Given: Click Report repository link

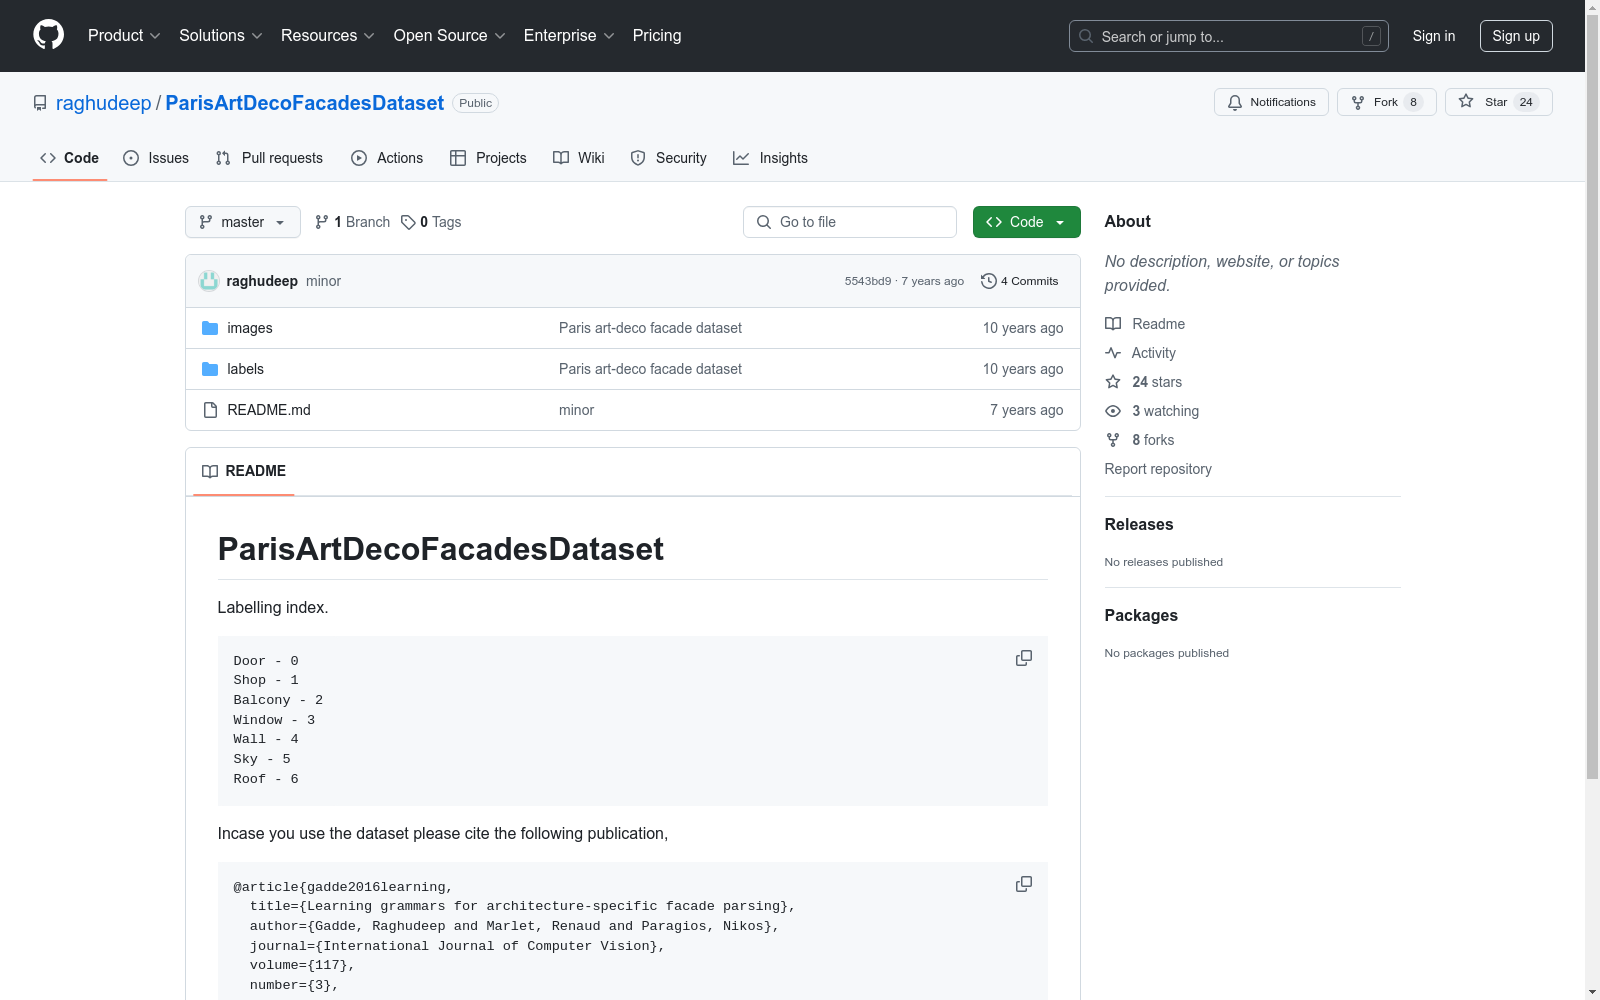Looking at the screenshot, I should click(x=1158, y=469).
